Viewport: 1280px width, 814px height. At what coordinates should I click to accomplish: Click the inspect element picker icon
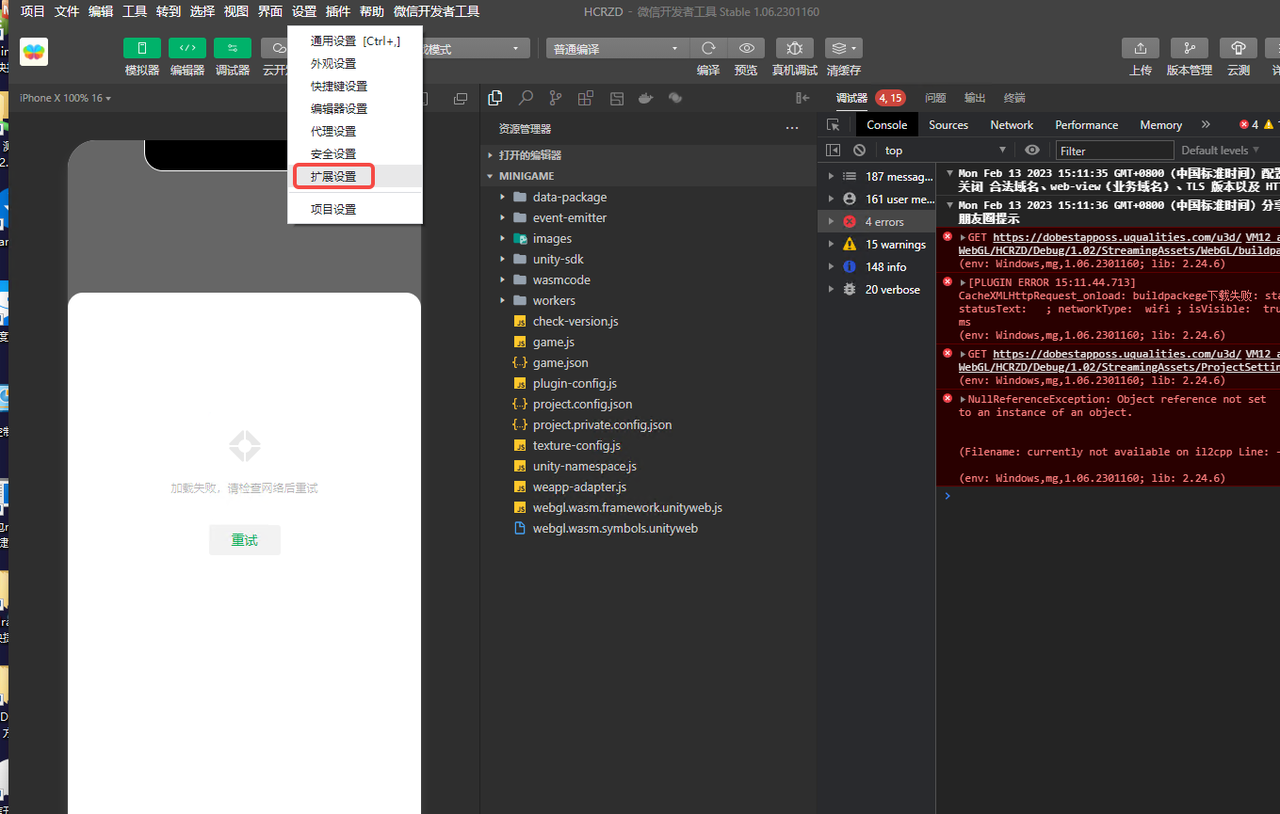click(x=833, y=125)
